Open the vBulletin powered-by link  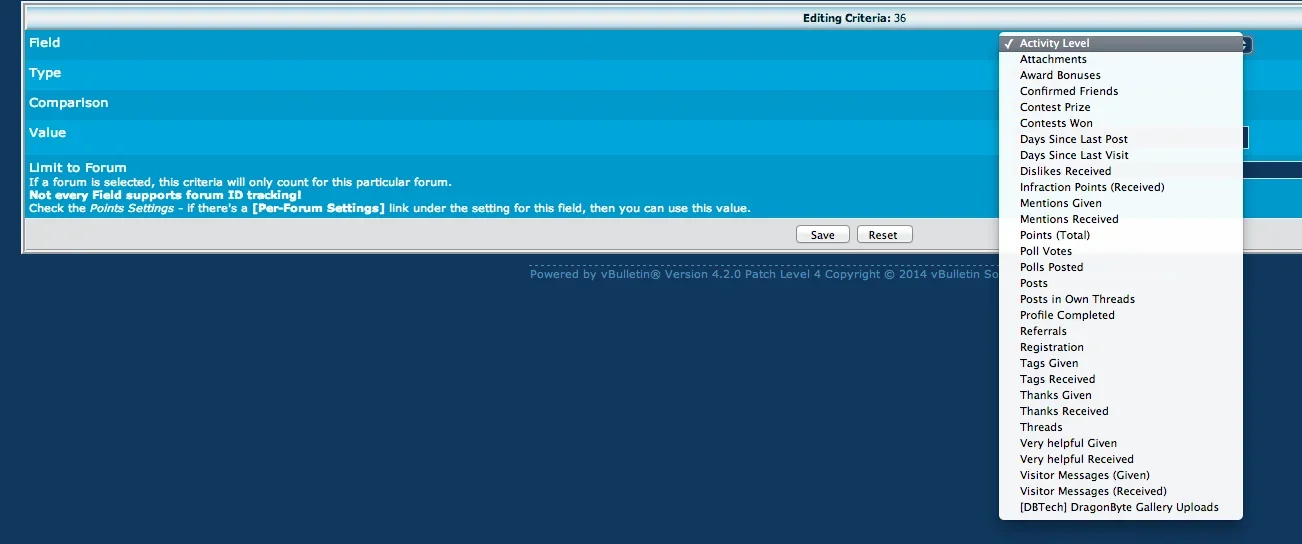pyautogui.click(x=765, y=274)
